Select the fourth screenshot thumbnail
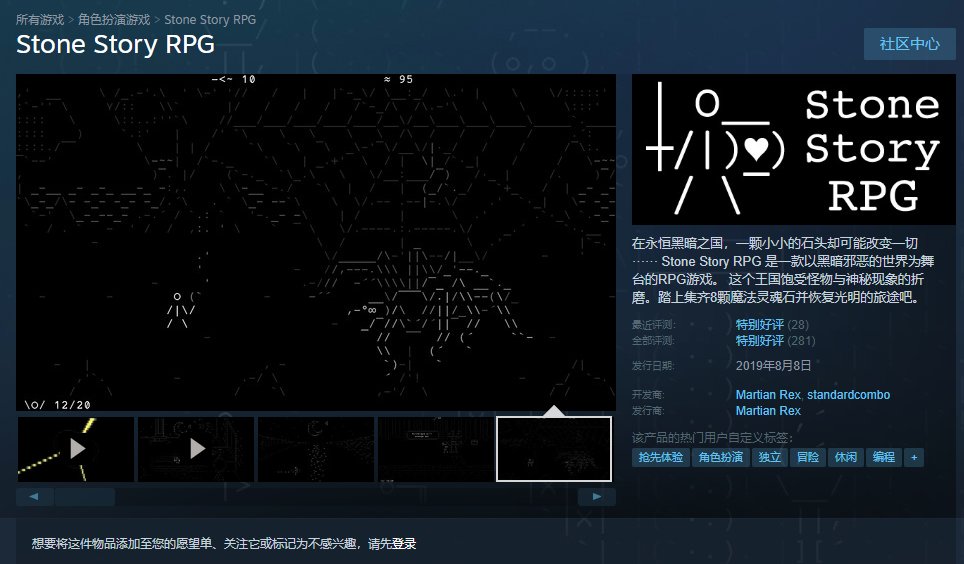964x564 pixels. [435, 449]
